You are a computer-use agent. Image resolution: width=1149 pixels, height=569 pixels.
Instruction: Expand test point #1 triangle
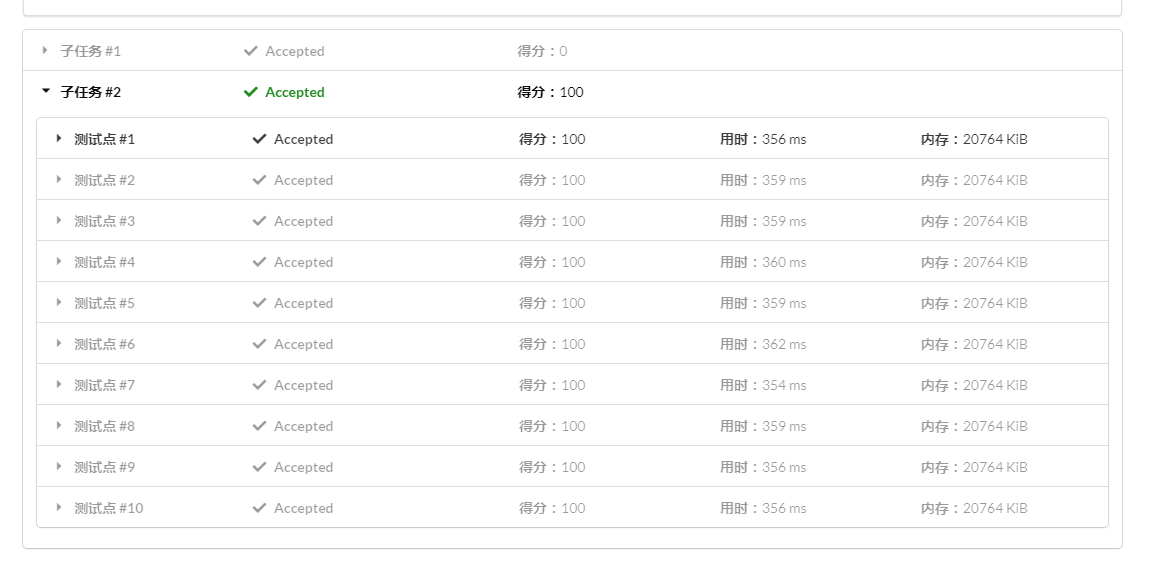(x=59, y=139)
